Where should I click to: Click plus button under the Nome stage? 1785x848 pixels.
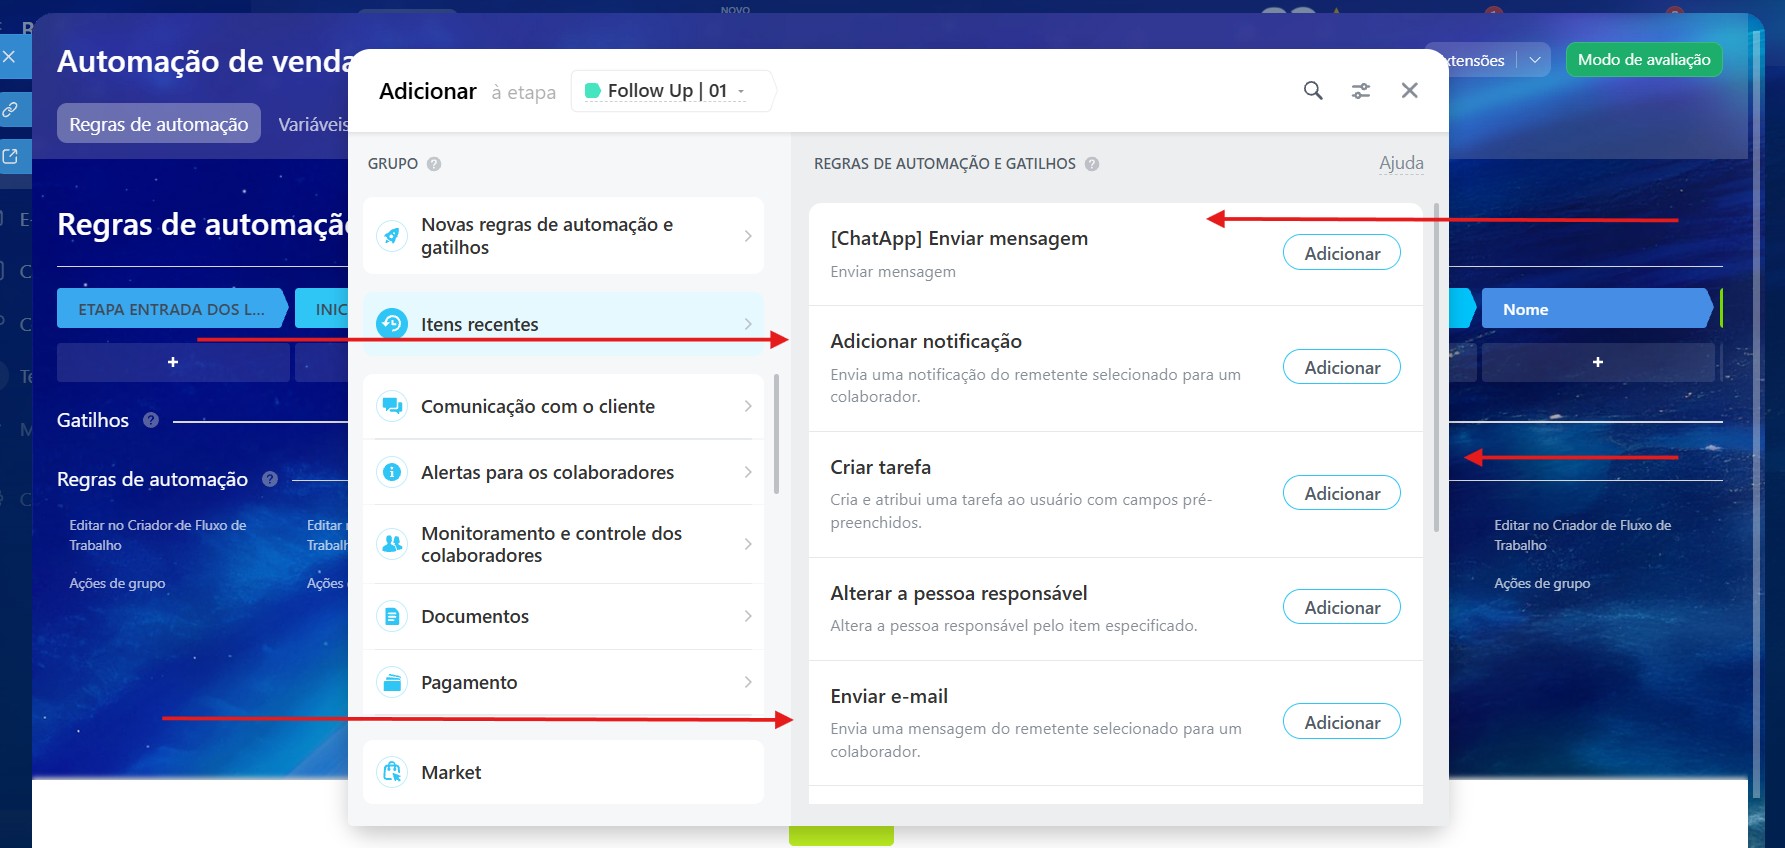1598,362
